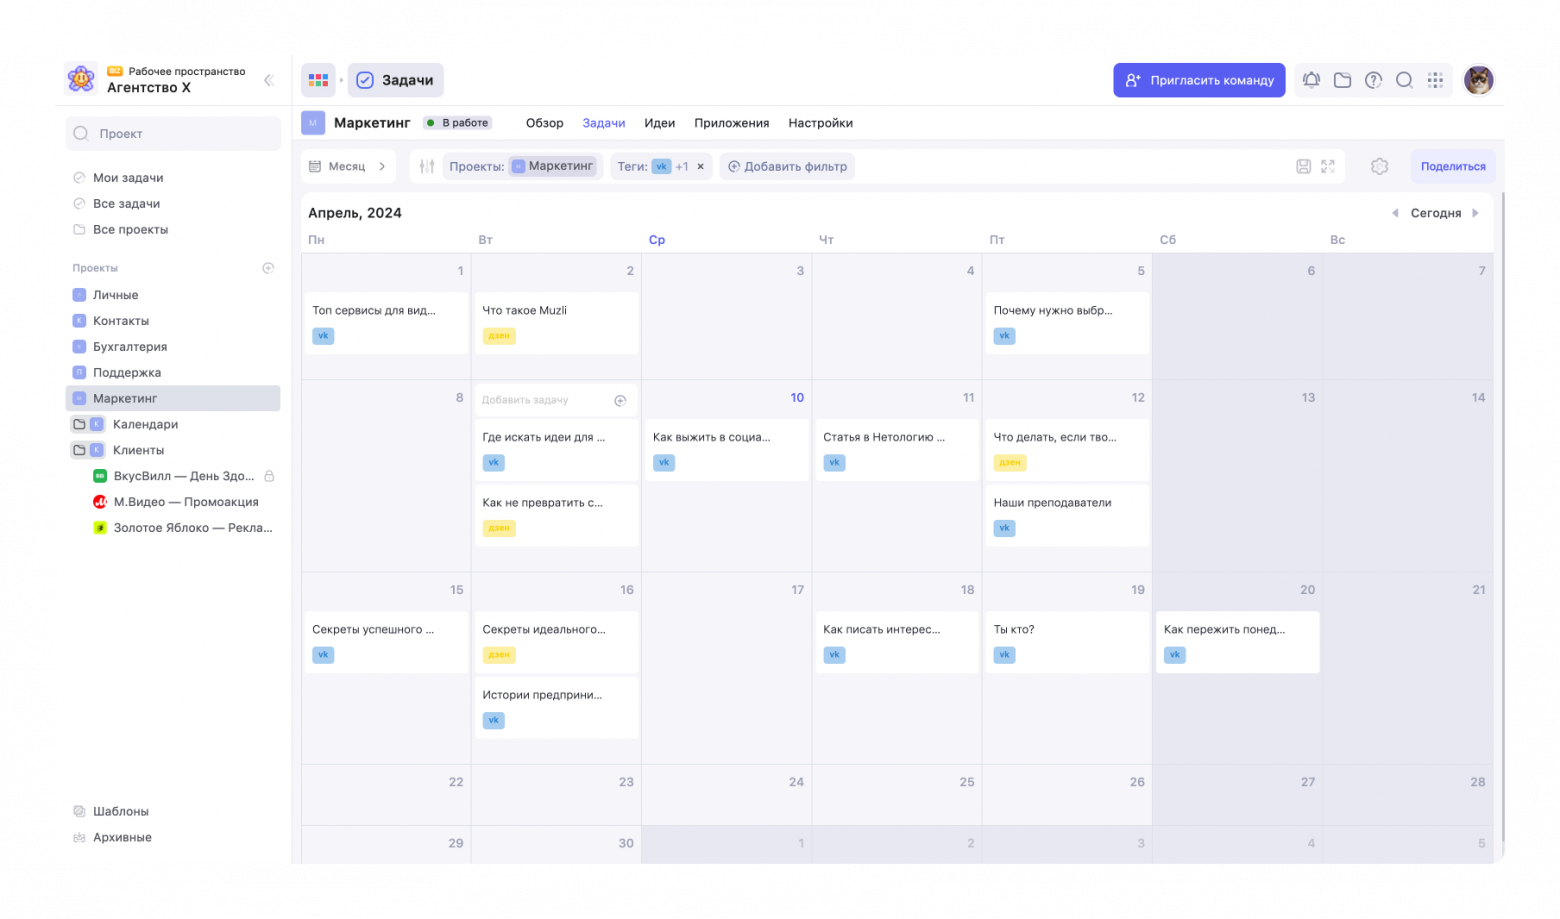The height and width of the screenshot is (919, 1560).
Task: Click the yellow дзен tag on Что такое Muzli
Action: [499, 336]
